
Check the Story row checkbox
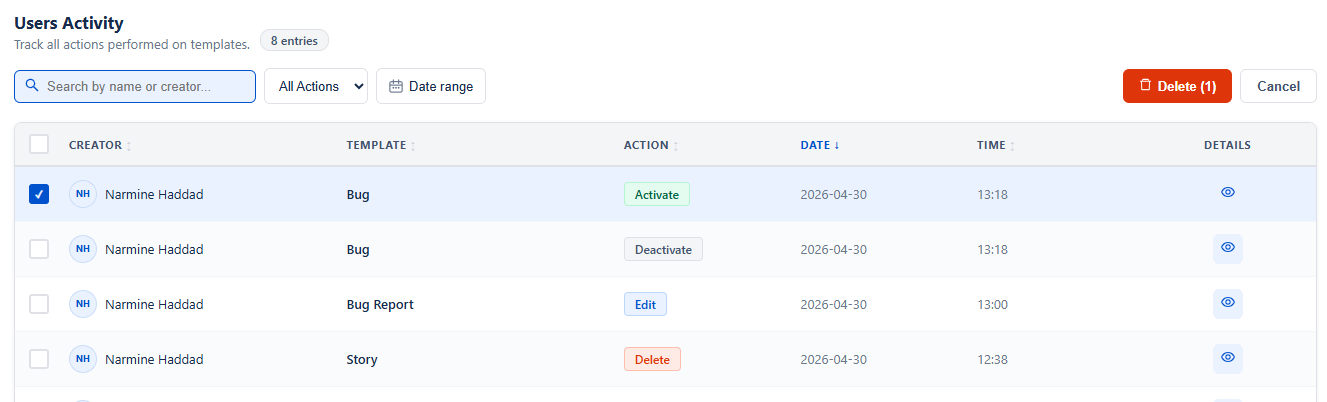pos(39,359)
